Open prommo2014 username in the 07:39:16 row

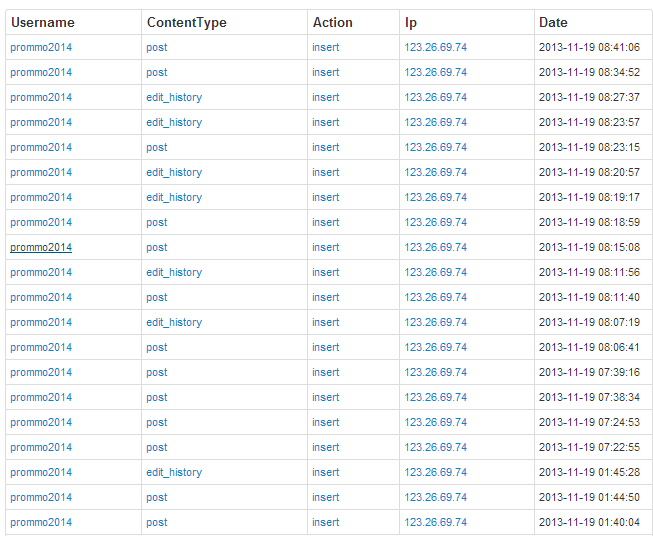pyautogui.click(x=41, y=372)
